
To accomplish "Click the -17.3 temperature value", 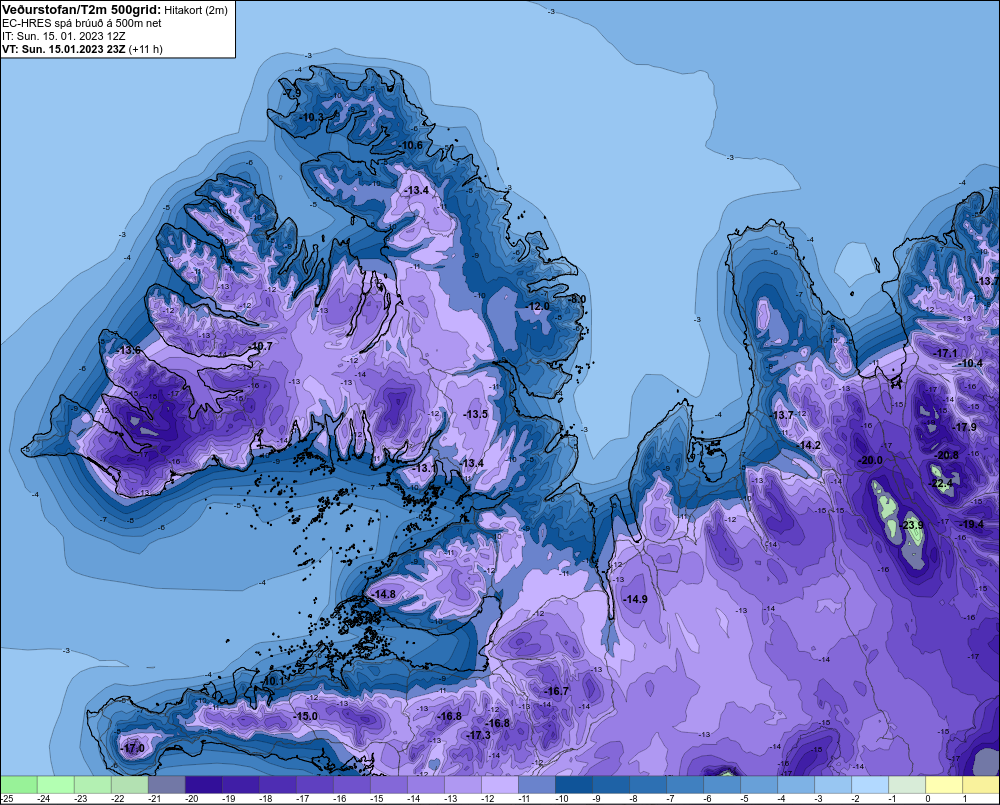I will click(x=479, y=735).
